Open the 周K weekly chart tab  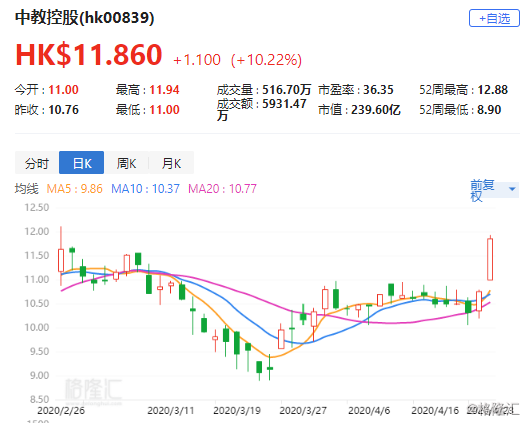[126, 163]
